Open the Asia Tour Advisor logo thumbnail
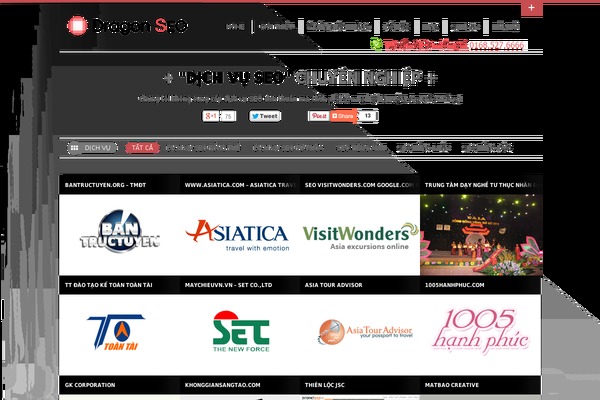The image size is (600, 400). (360, 335)
